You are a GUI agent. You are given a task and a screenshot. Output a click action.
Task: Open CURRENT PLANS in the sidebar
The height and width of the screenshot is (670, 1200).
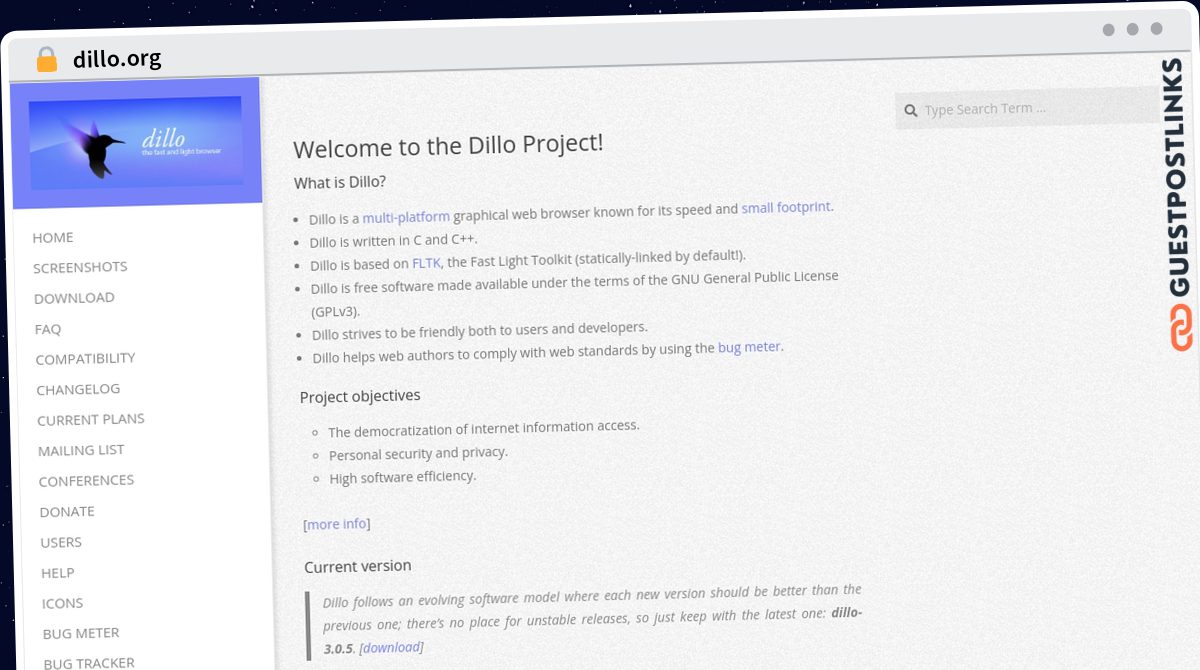click(x=91, y=420)
